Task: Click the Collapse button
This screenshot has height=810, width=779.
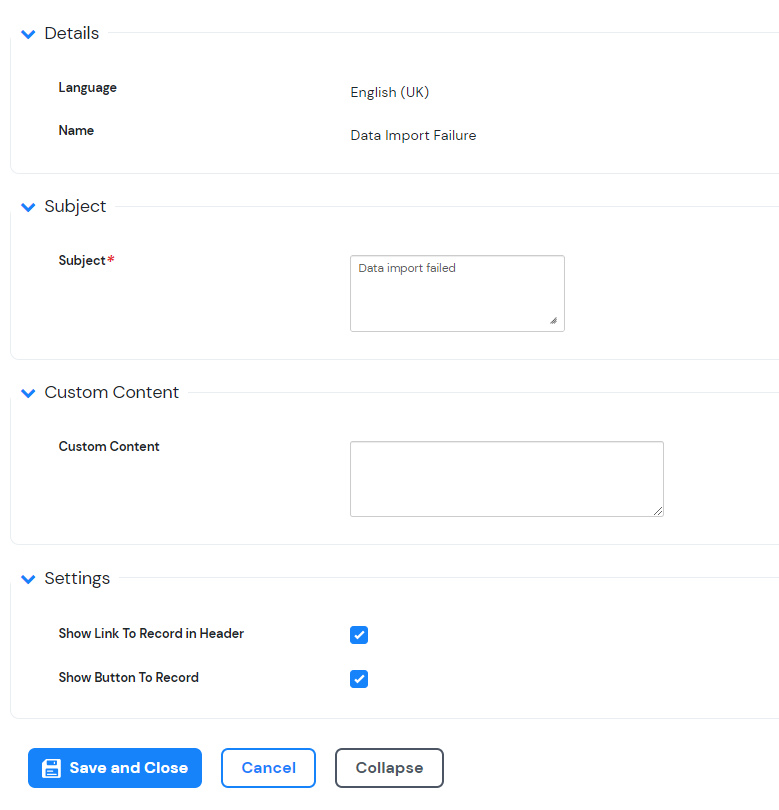Action: 389,768
